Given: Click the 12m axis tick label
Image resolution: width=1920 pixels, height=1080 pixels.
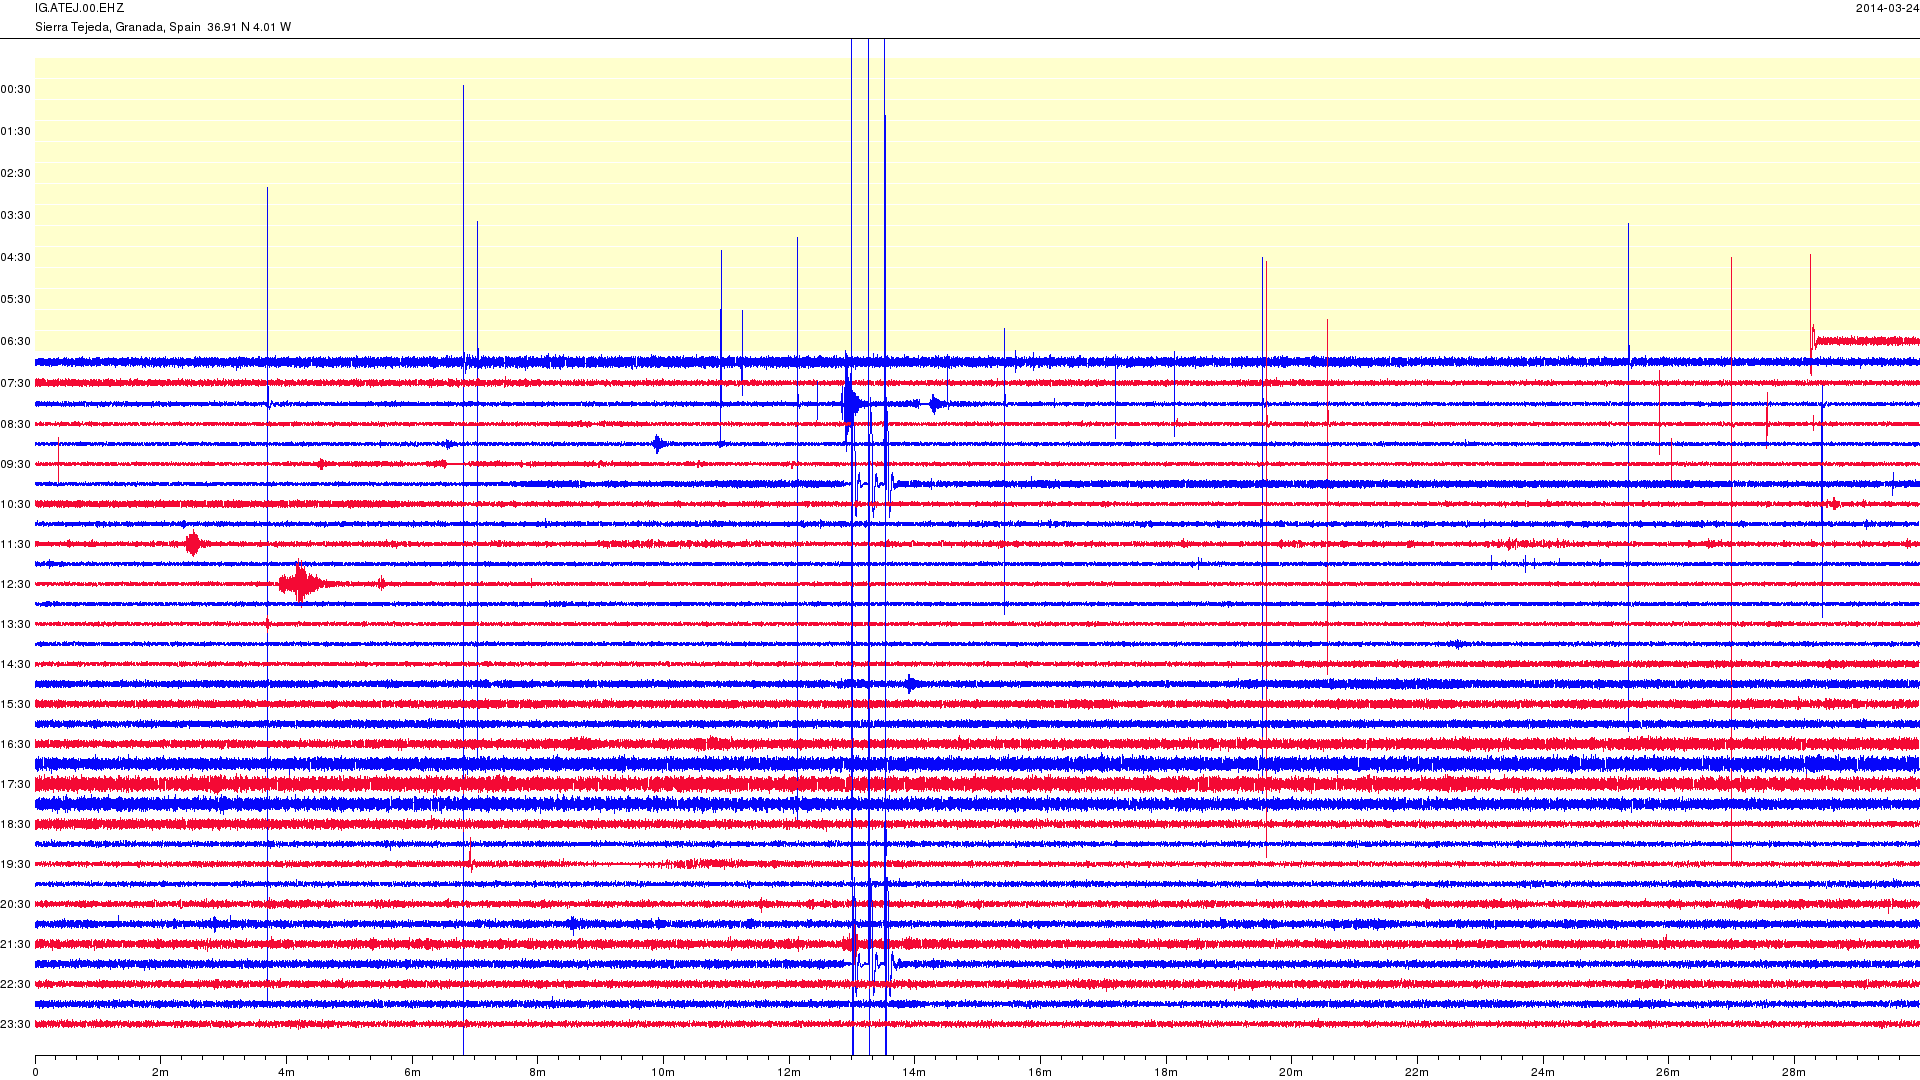Looking at the screenshot, I should [x=789, y=1072].
